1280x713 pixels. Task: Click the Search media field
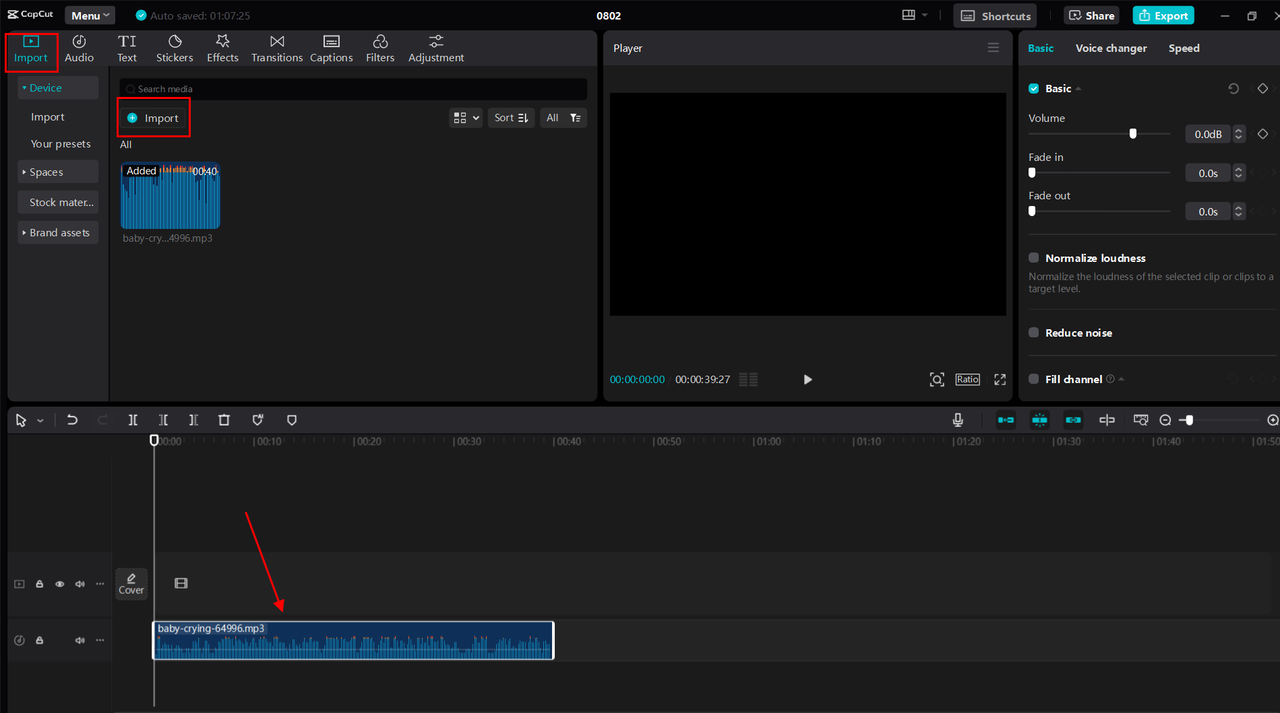tap(353, 89)
